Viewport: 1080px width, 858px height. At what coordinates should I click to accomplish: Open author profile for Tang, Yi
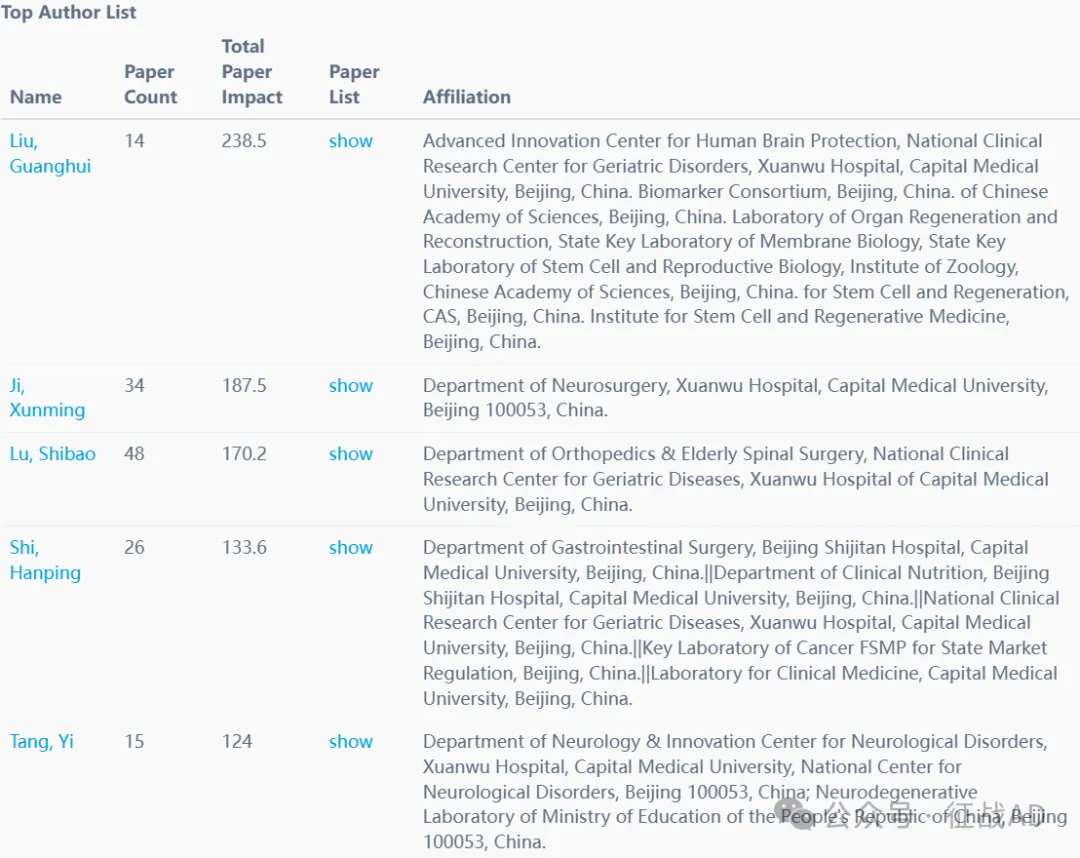click(x=41, y=742)
